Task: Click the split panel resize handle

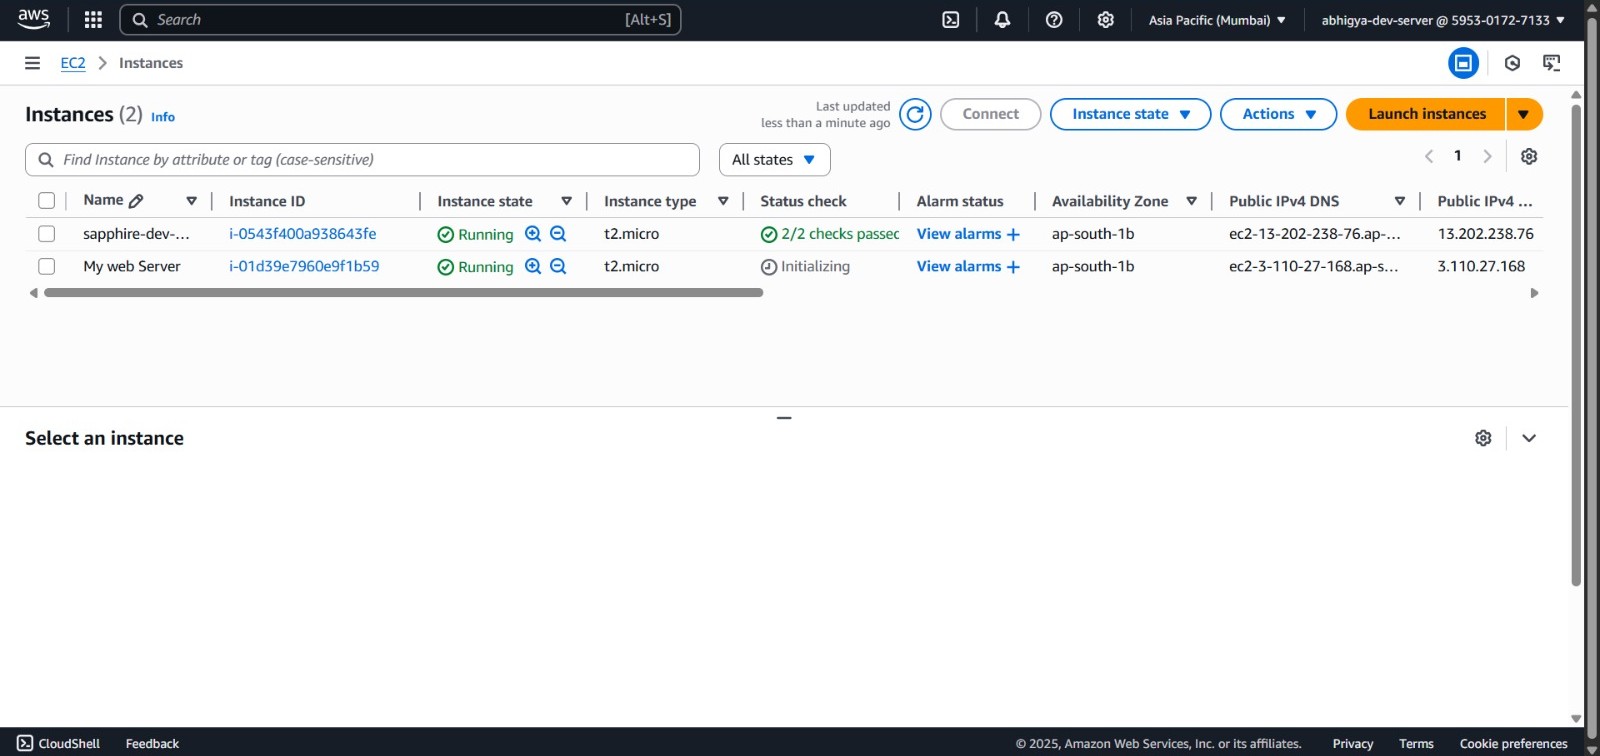Action: point(784,418)
